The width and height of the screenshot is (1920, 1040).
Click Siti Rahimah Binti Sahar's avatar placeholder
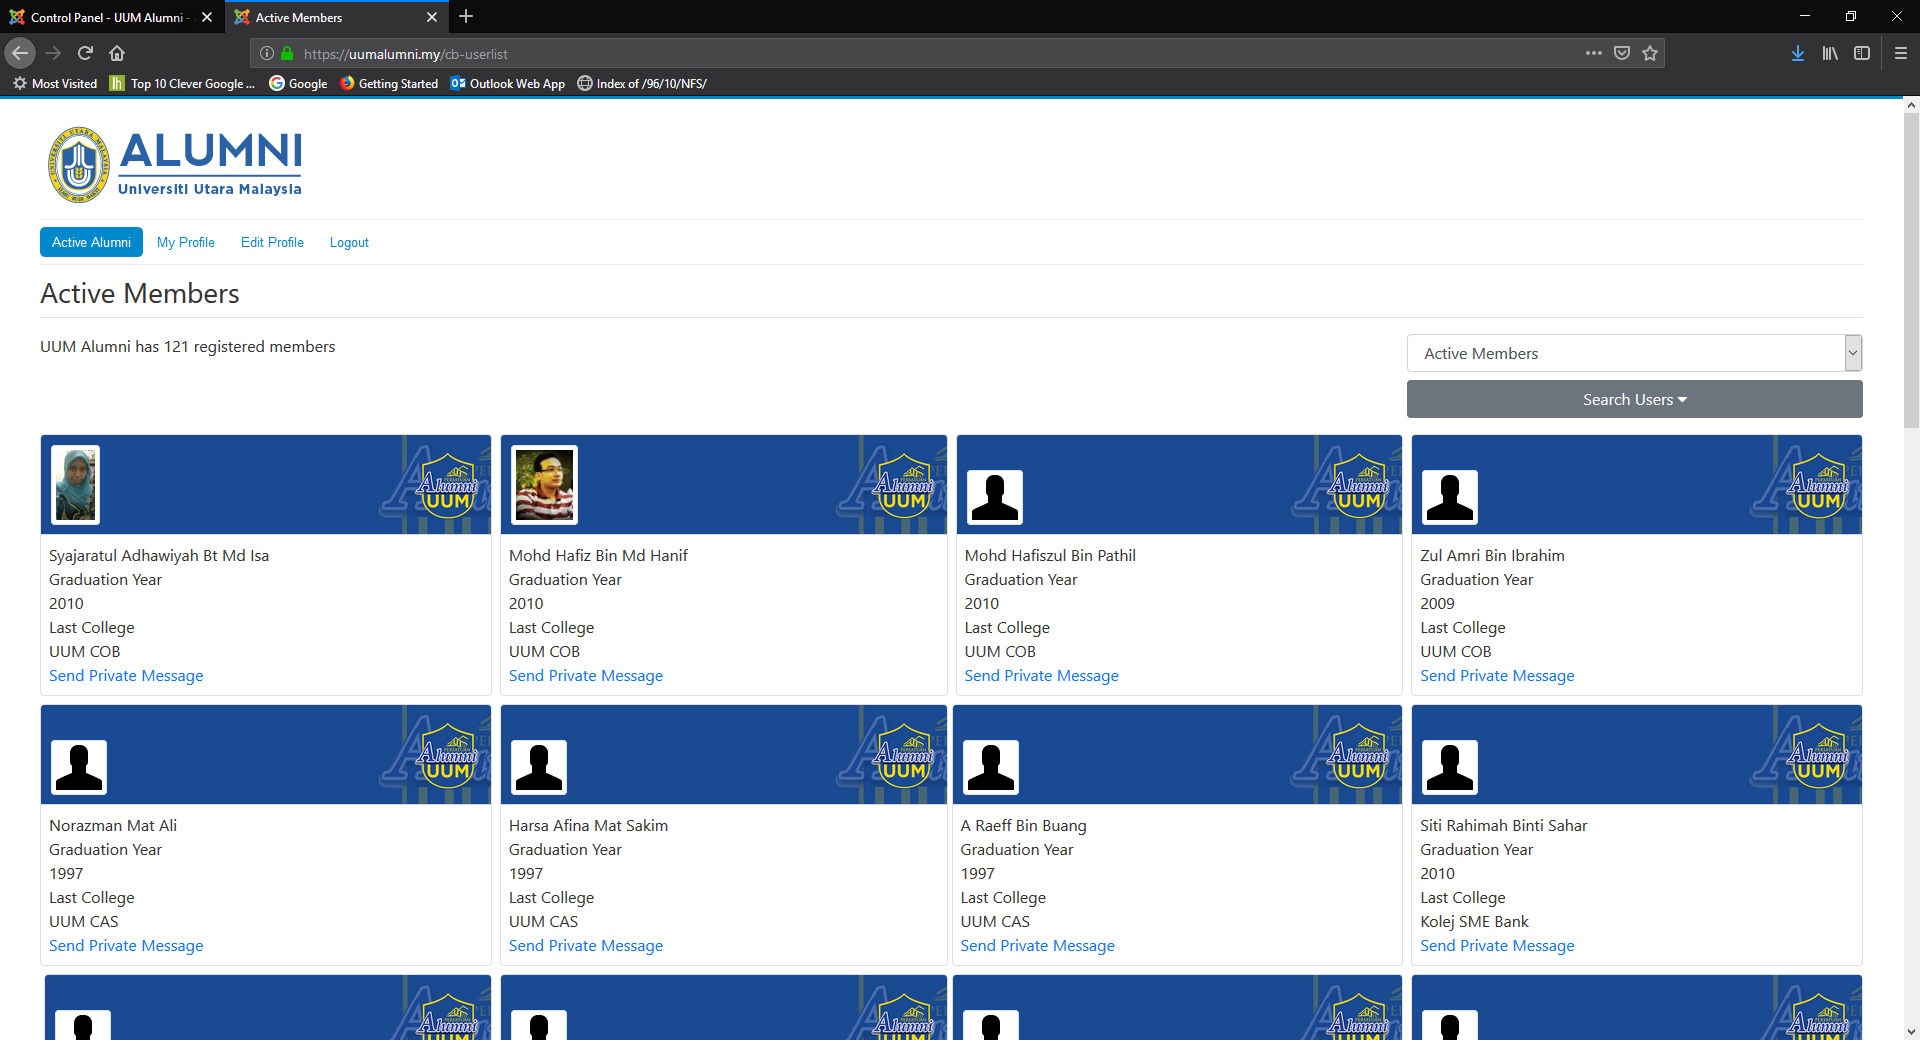pyautogui.click(x=1450, y=767)
